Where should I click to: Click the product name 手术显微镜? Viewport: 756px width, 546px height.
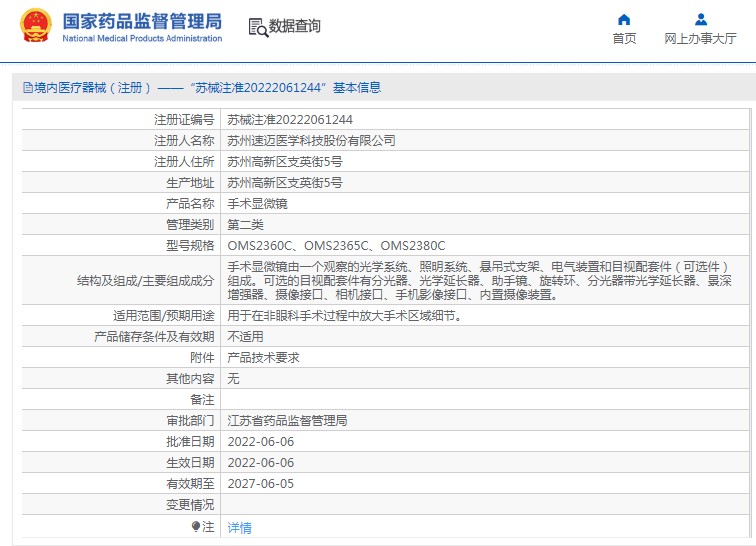pyautogui.click(x=257, y=204)
